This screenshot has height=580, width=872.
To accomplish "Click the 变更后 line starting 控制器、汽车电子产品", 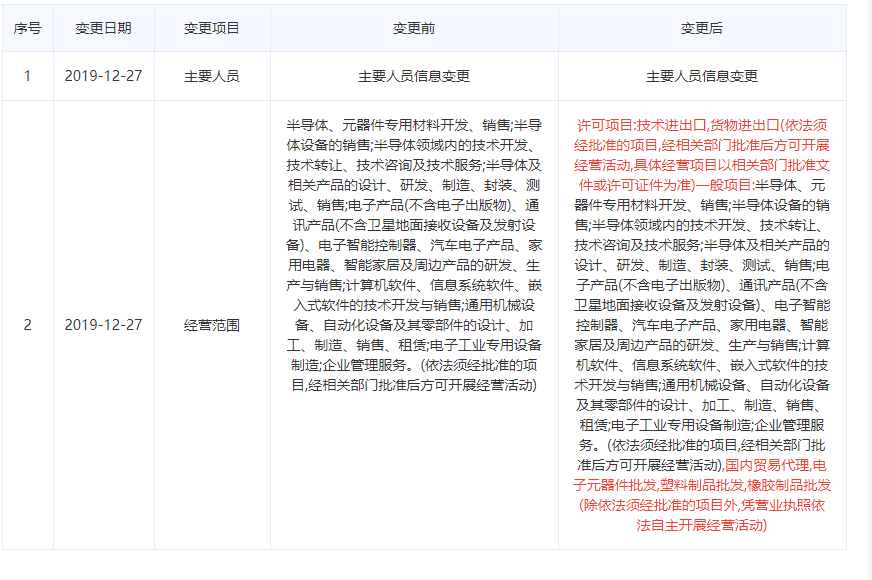I will pyautogui.click(x=702, y=325).
